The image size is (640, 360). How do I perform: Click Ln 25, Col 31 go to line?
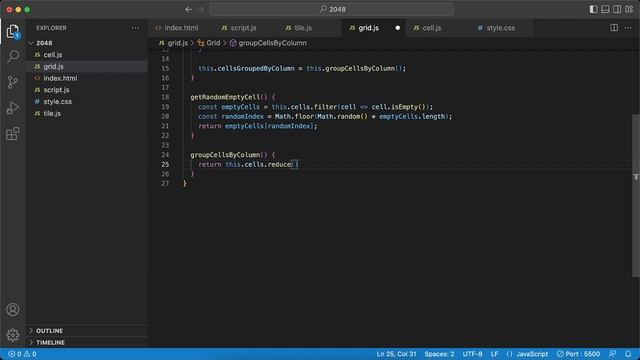click(396, 354)
